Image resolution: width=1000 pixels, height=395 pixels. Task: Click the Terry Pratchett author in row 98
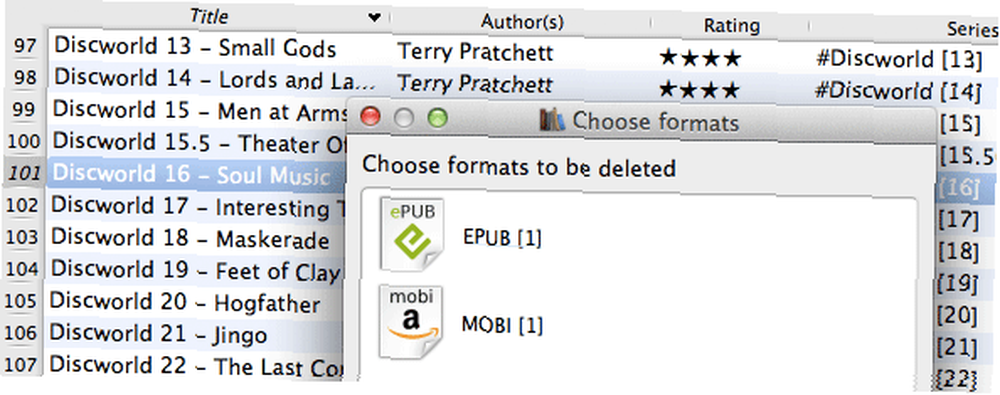pos(474,84)
